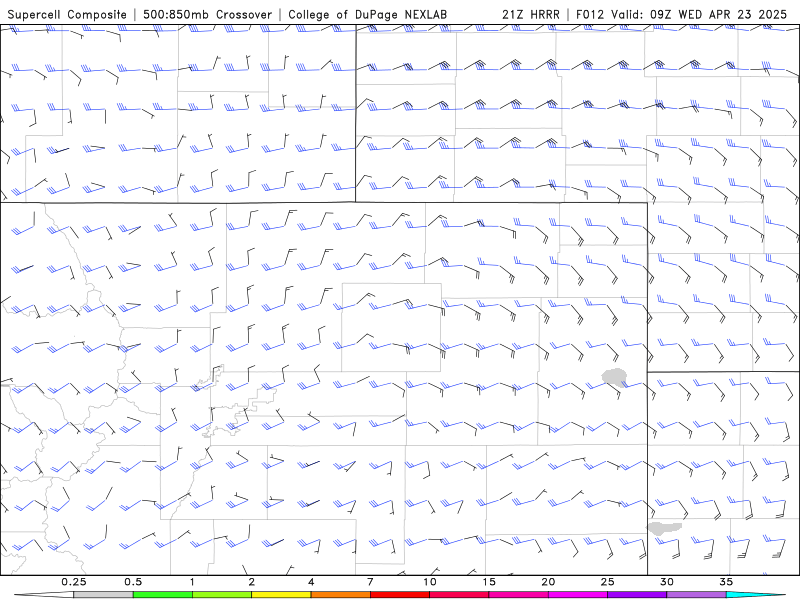Click College of DuPage NEXLAB text

click(x=367, y=15)
